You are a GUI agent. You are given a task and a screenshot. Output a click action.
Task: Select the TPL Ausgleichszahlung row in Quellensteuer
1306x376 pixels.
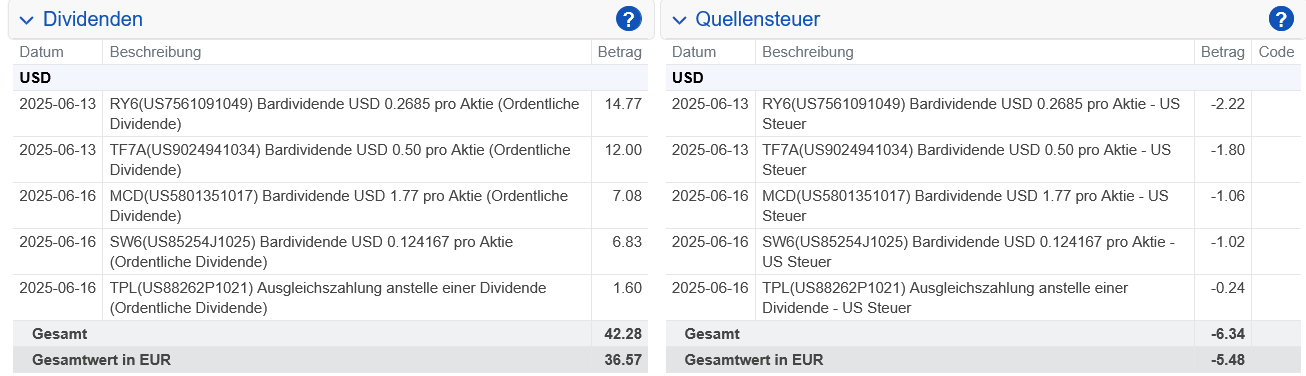tap(985, 298)
